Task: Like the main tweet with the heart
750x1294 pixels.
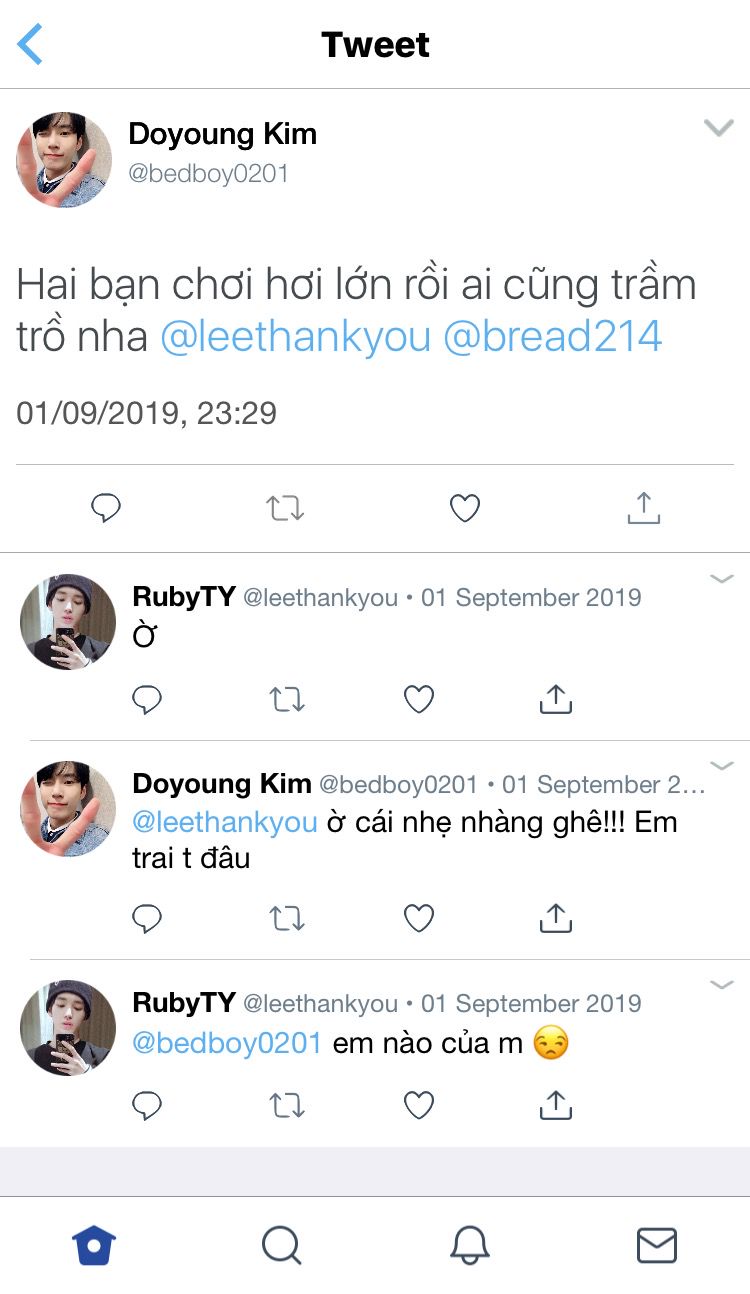Action: tap(464, 508)
